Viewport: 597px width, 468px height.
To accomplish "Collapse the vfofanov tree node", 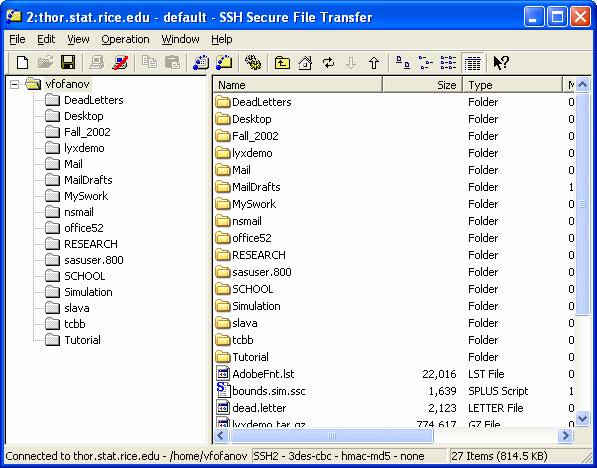I will (14, 84).
